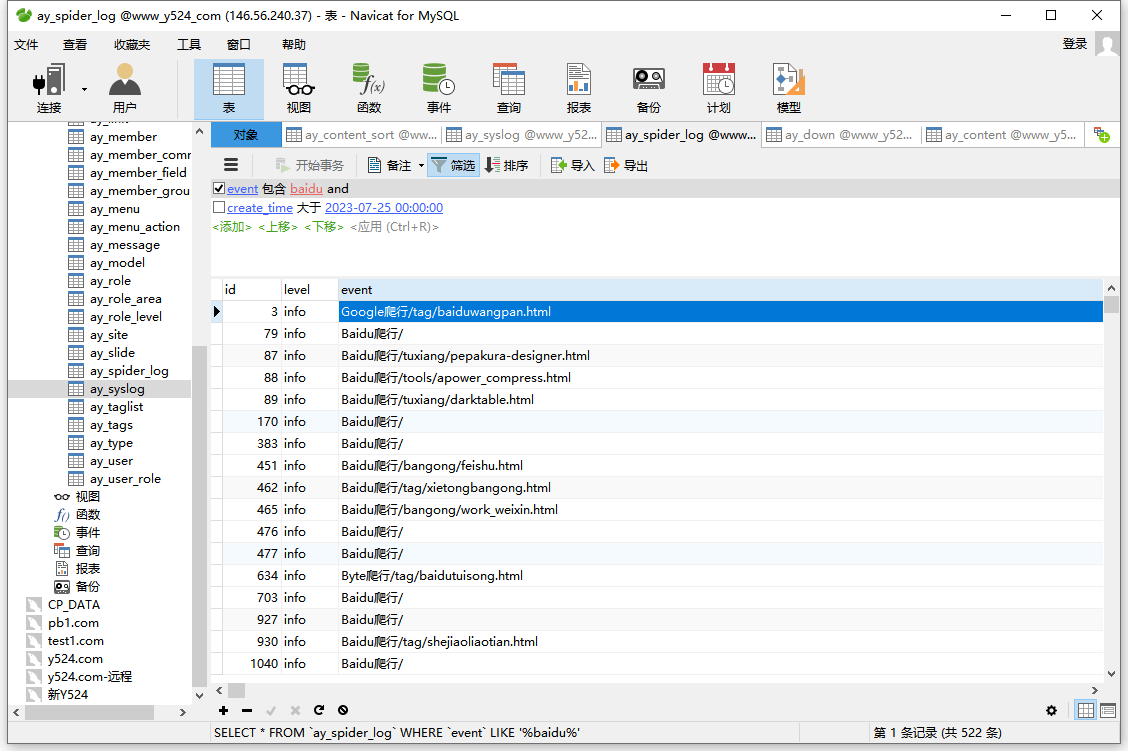Open the 窗口 menu
Image resolution: width=1128 pixels, height=751 pixels.
coord(239,45)
